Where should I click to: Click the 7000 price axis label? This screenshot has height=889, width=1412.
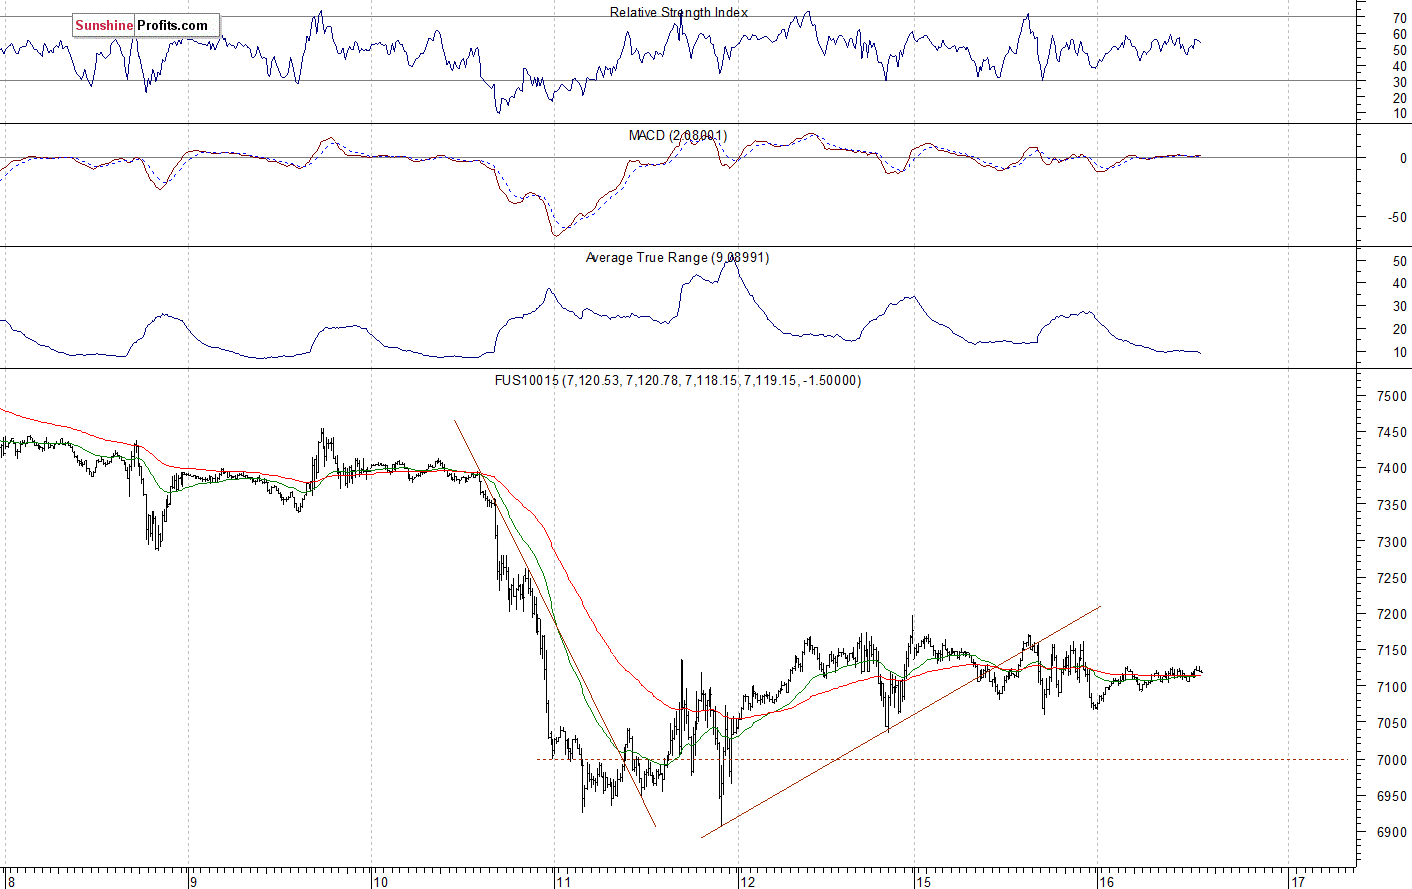(x=1391, y=760)
